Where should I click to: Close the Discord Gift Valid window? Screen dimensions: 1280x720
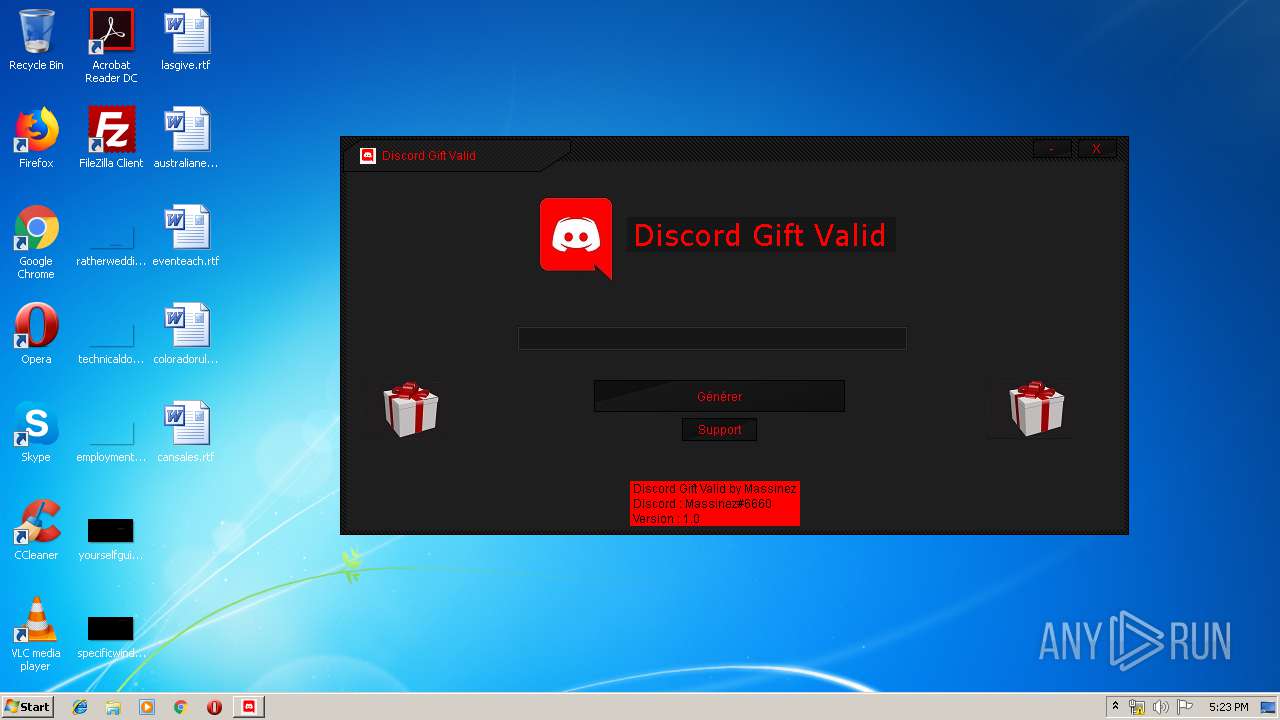(x=1097, y=149)
